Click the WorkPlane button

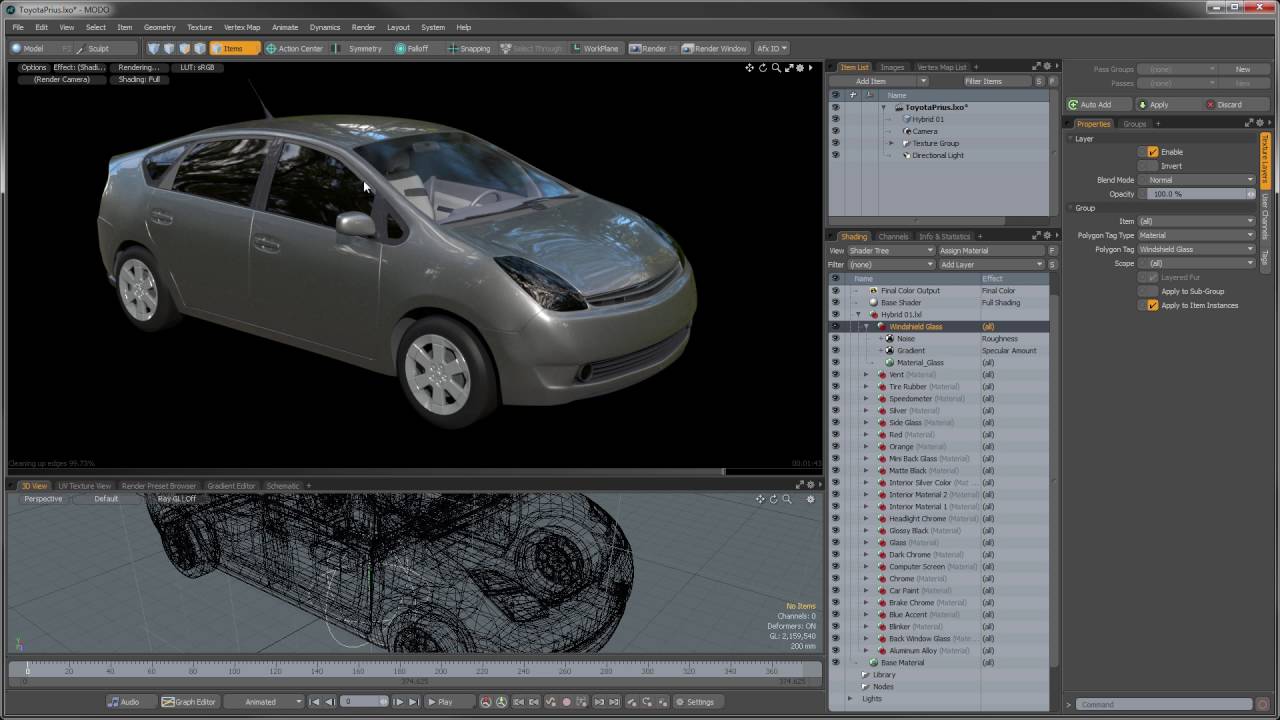[x=595, y=48]
